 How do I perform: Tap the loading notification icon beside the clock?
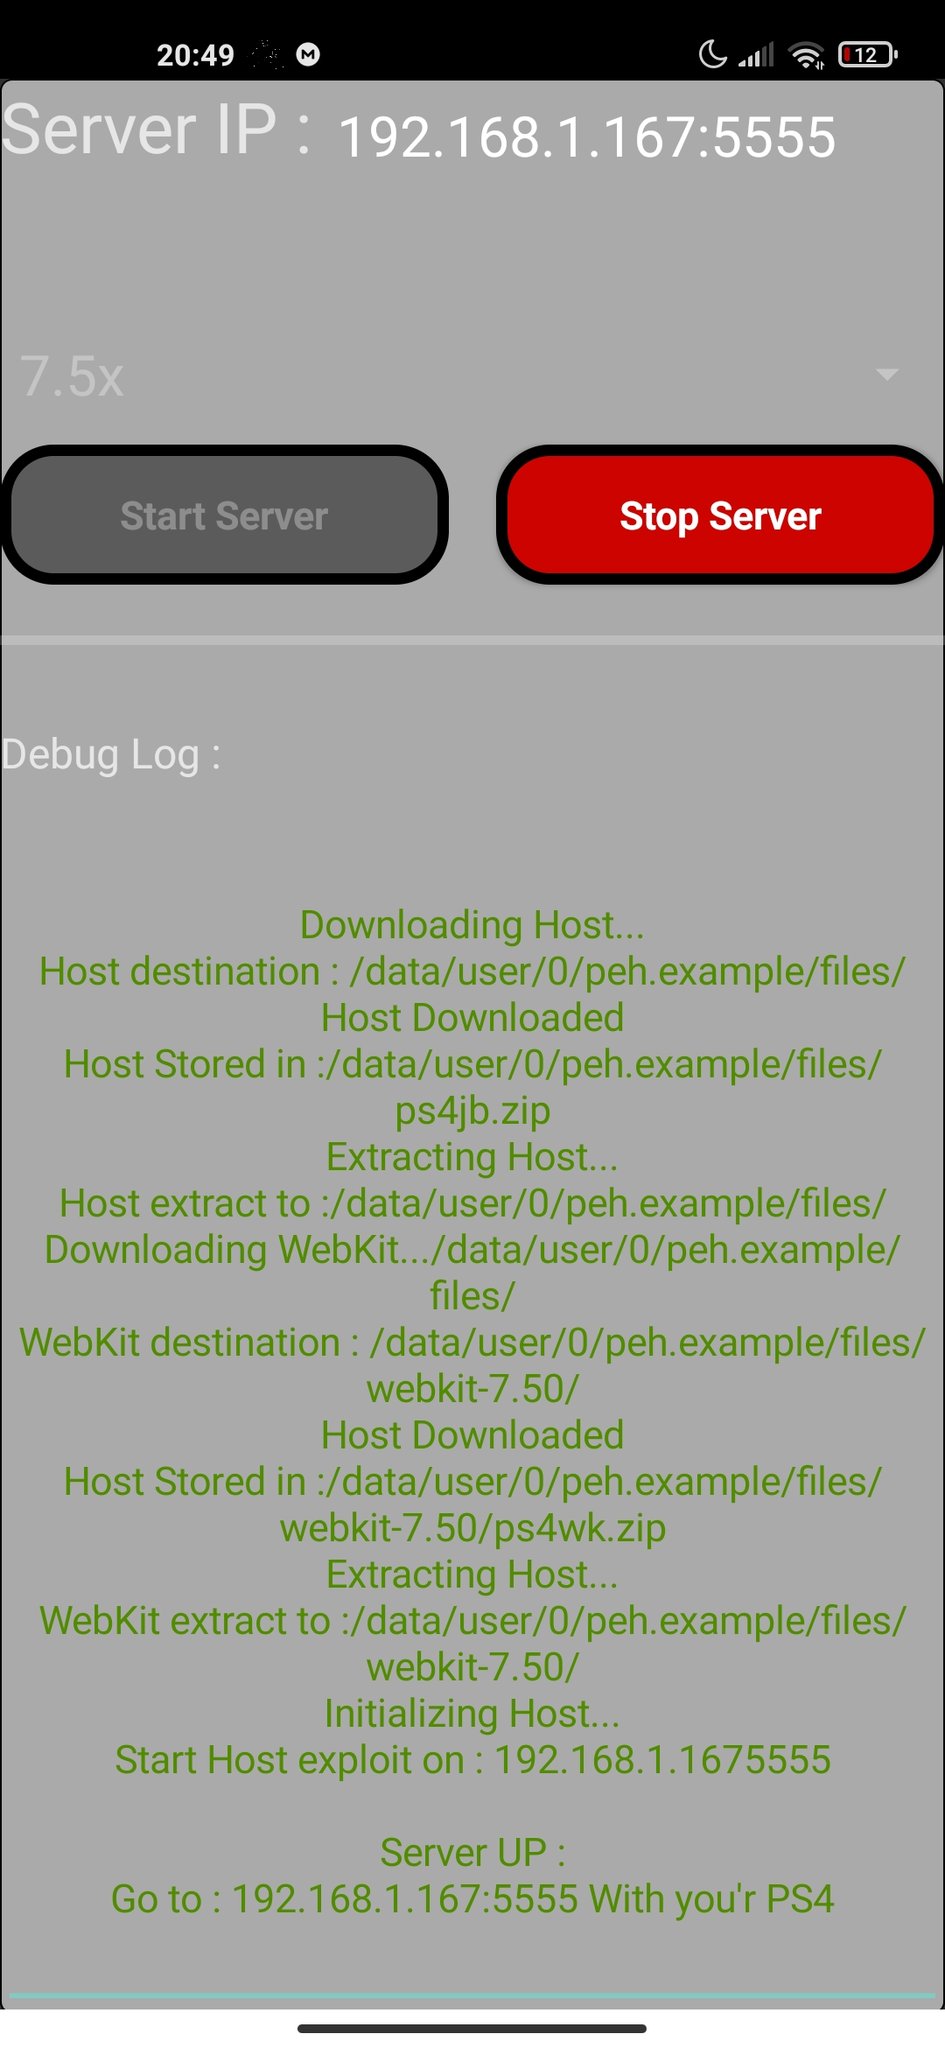pyautogui.click(x=267, y=54)
